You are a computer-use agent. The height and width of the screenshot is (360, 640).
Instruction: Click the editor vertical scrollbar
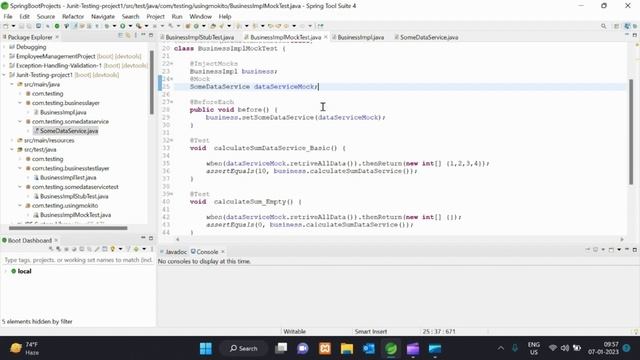pos(631,132)
